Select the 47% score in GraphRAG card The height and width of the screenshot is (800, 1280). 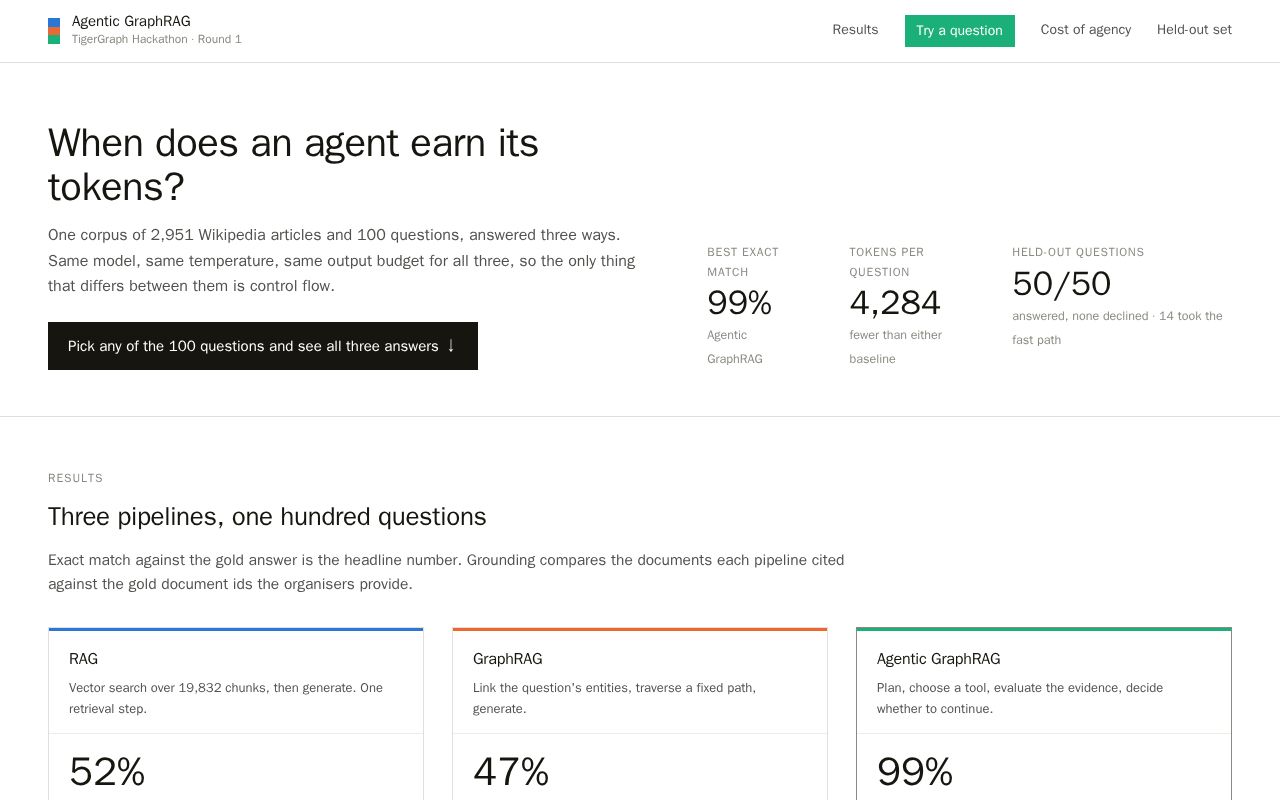click(511, 772)
